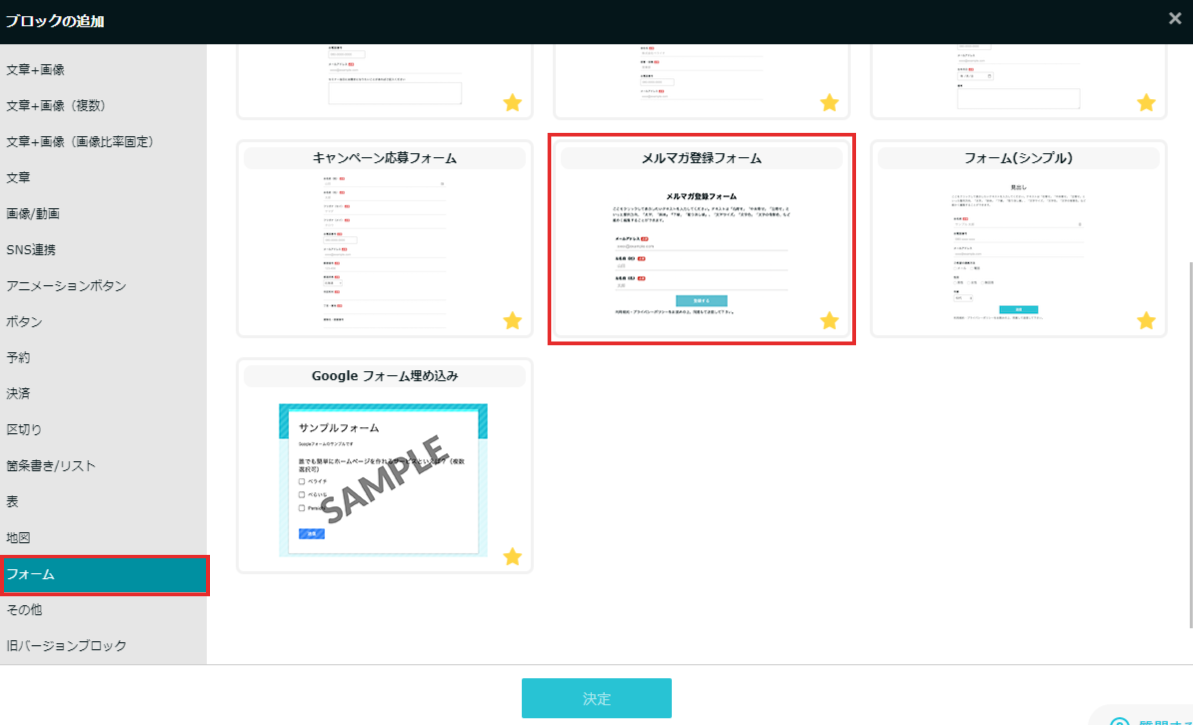This screenshot has width=1193, height=725.
Task: Select highlighted フォーム category
Action: [104, 574]
